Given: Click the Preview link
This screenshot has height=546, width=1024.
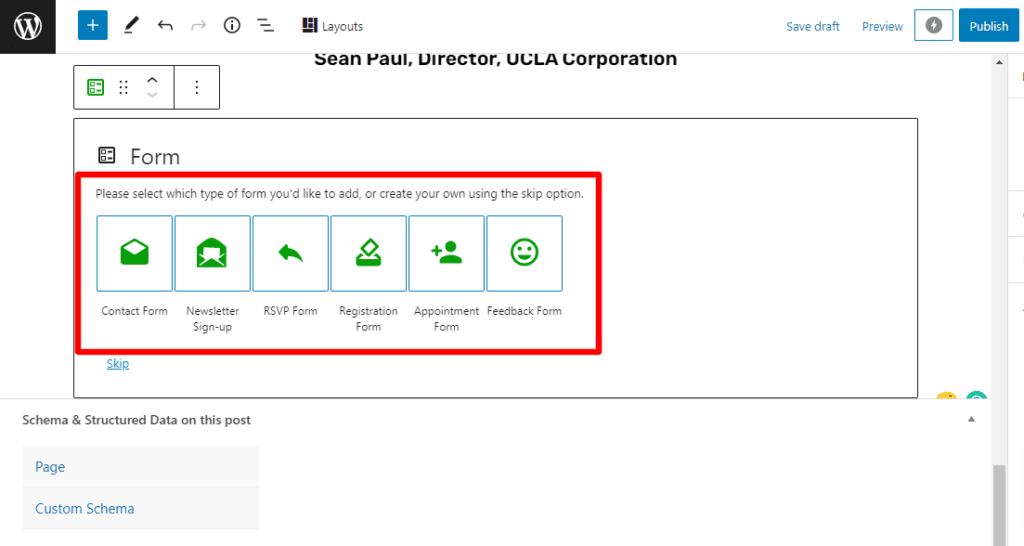Looking at the screenshot, I should coord(882,26).
